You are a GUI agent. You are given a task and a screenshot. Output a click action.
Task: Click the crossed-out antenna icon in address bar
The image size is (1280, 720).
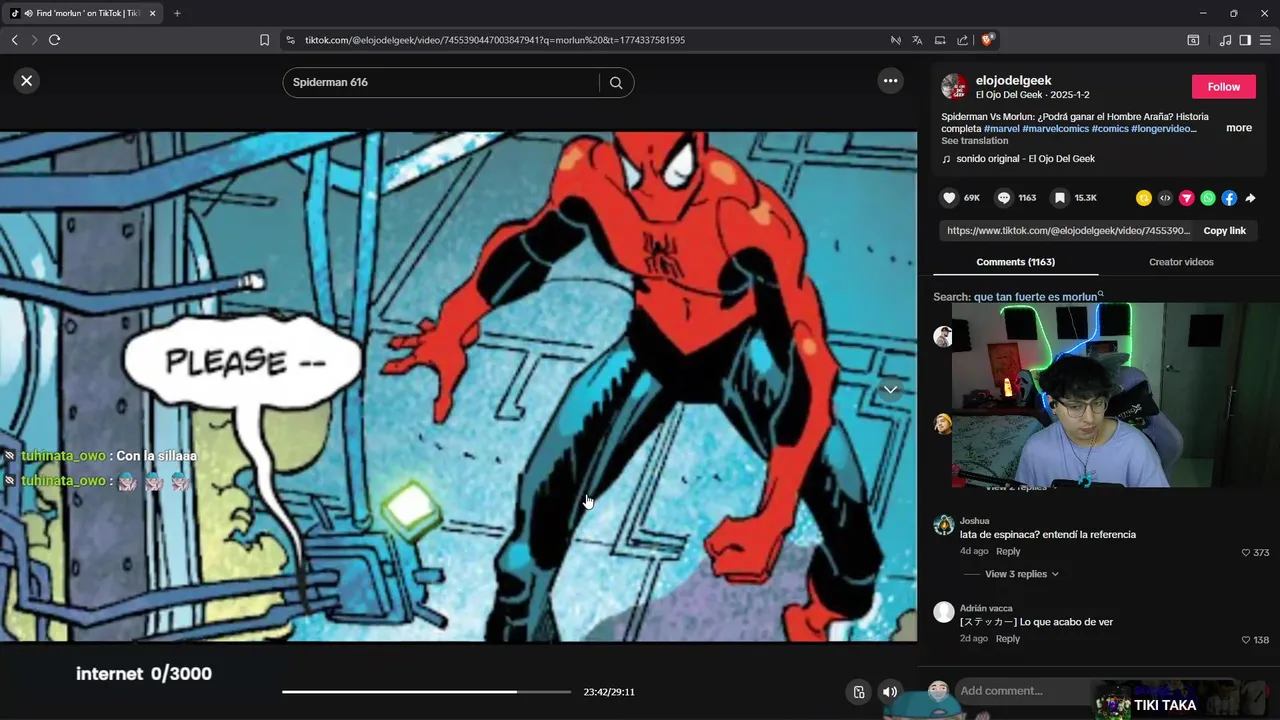coord(896,40)
